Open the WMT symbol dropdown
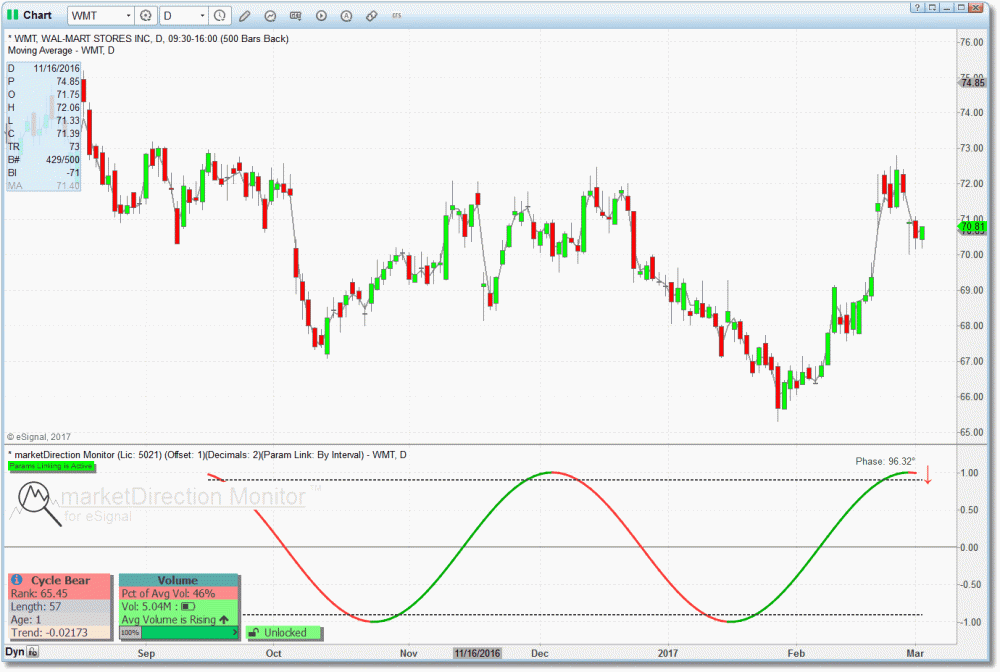Viewport: 1000px width, 672px height. 128,16
